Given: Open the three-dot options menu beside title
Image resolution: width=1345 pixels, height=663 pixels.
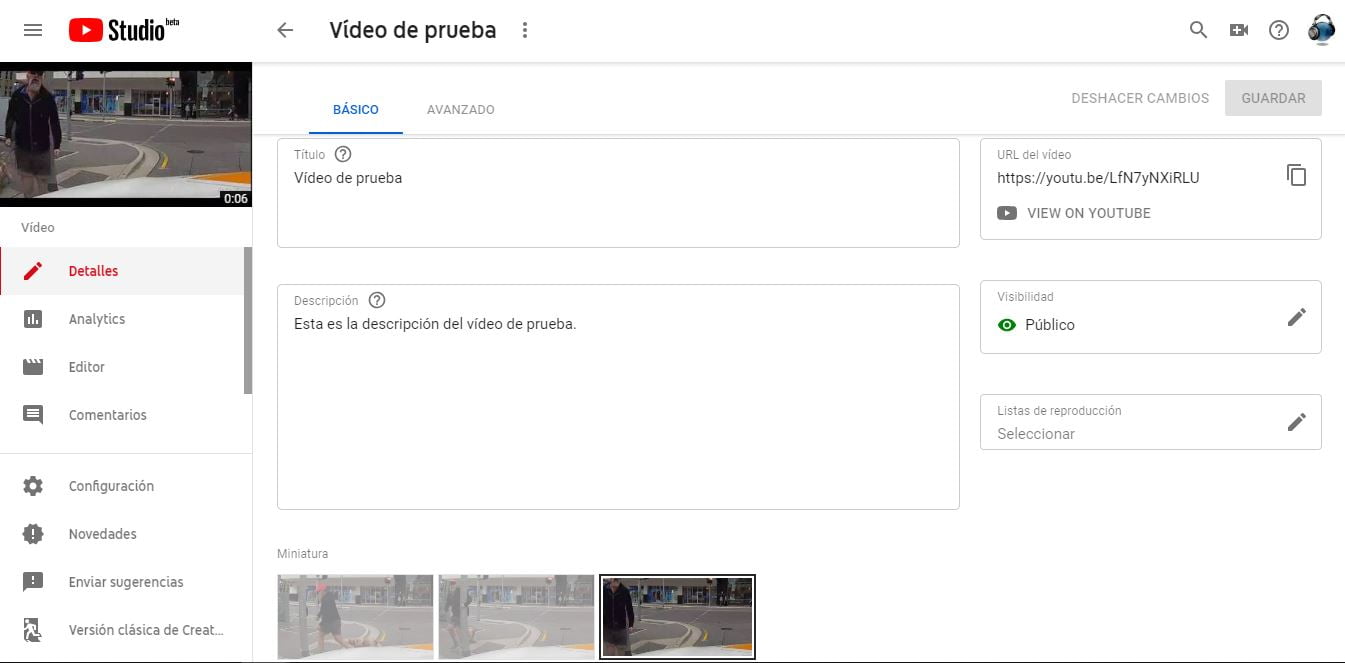Looking at the screenshot, I should 524,30.
